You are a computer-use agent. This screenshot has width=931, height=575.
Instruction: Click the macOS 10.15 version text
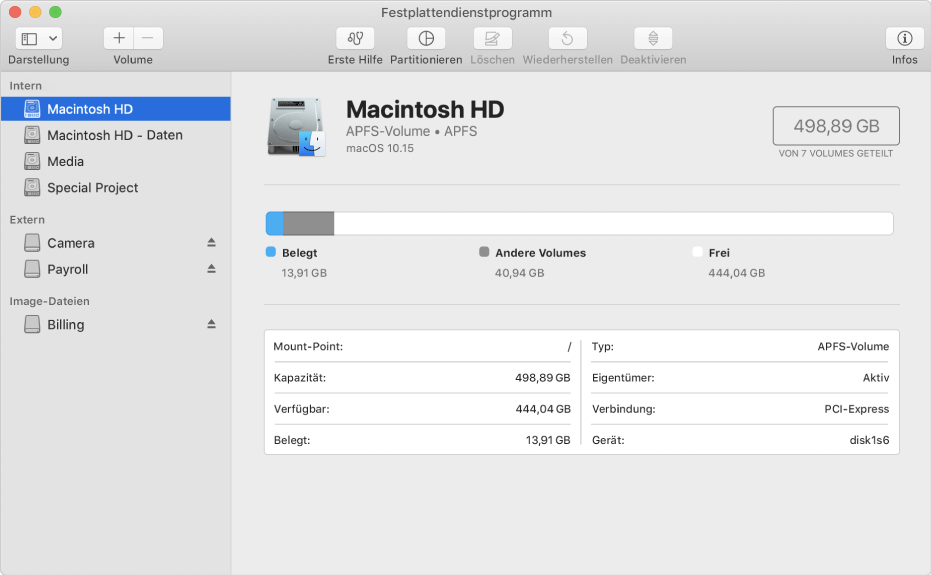point(380,149)
